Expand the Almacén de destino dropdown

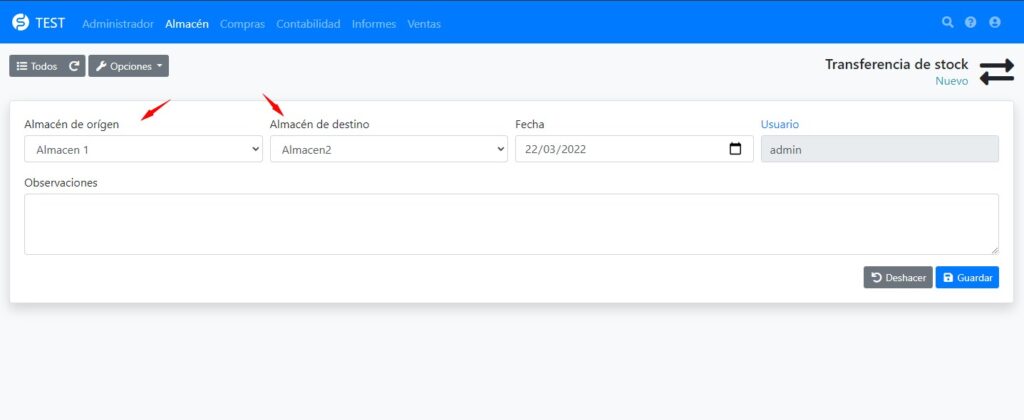pos(389,149)
